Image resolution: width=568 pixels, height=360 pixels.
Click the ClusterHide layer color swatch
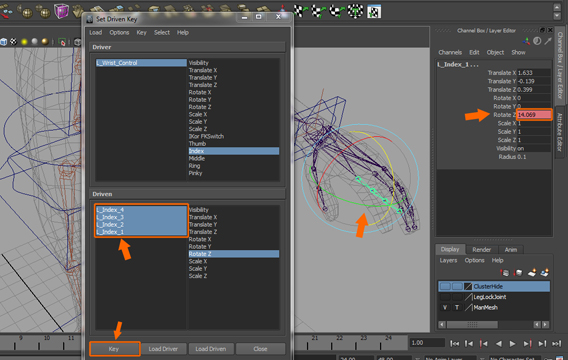point(468,286)
